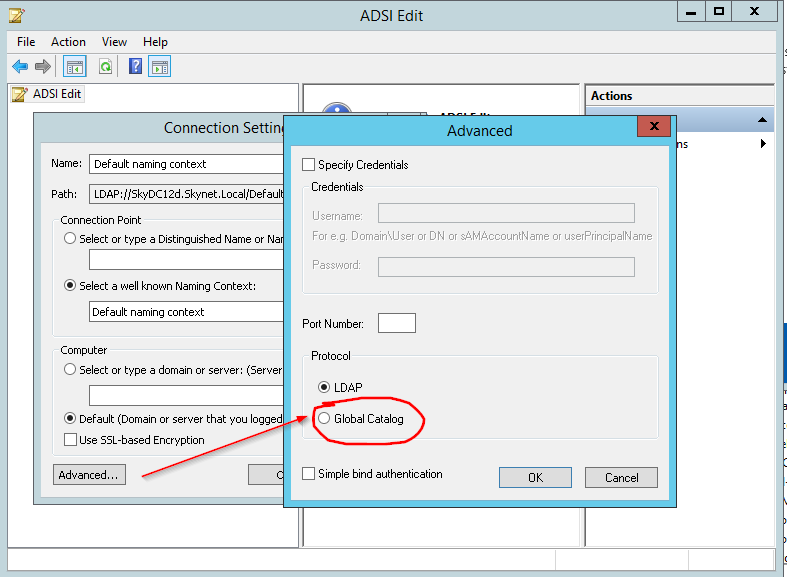Click the domain or server text box
Viewport: 787px width, 577px height.
pos(186,395)
